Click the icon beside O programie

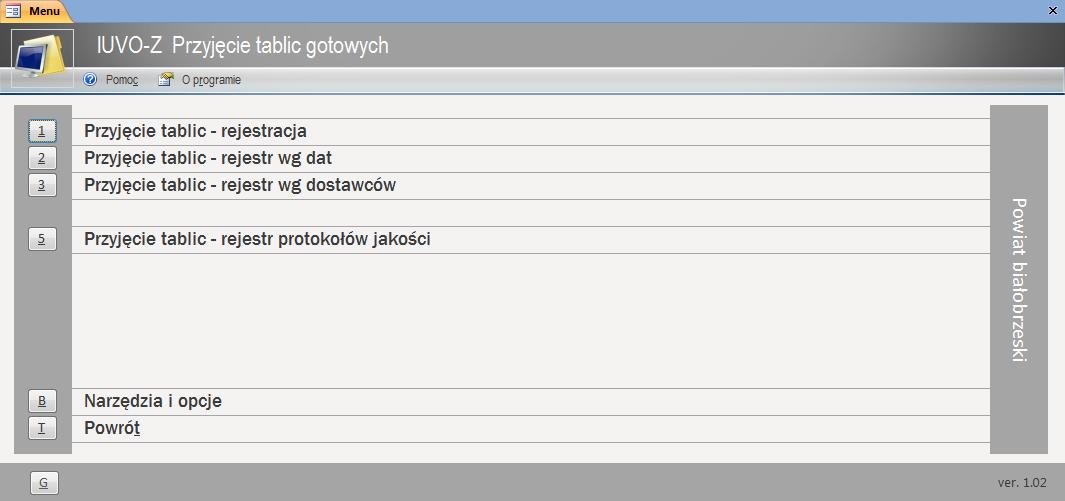coord(166,80)
